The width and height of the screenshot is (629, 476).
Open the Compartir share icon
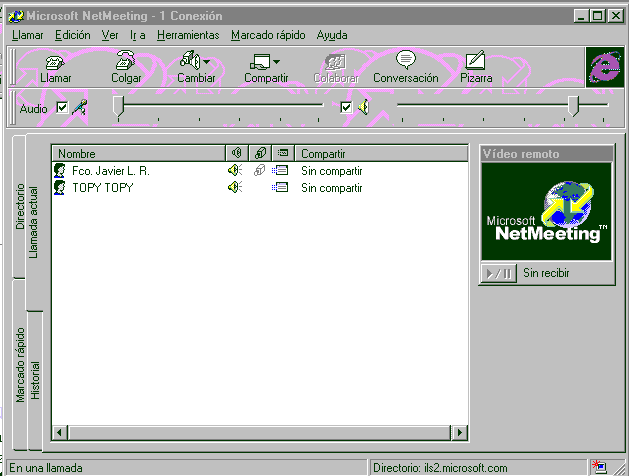[x=260, y=63]
